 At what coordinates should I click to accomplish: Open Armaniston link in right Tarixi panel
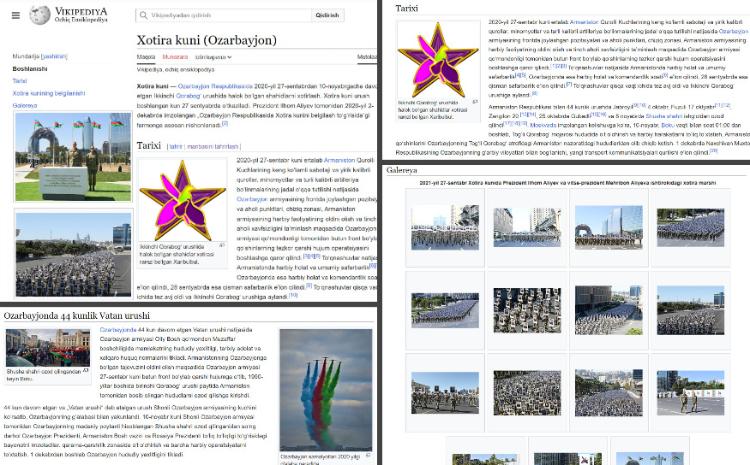(x=584, y=22)
